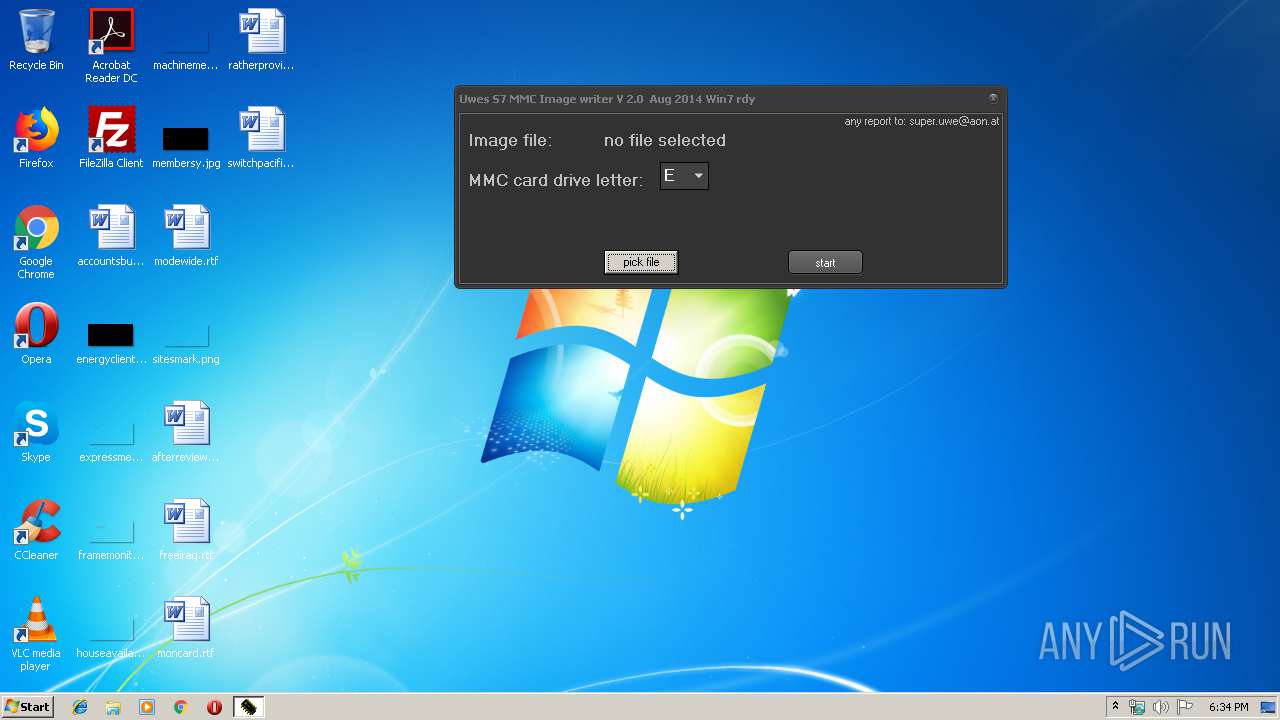The image size is (1280, 720).
Task: Select the CCleaner desktop shortcut
Action: 36,530
